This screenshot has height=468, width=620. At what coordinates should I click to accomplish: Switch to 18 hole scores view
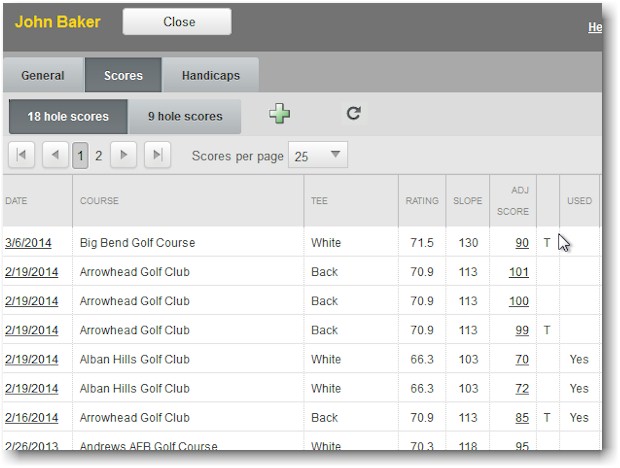click(68, 116)
